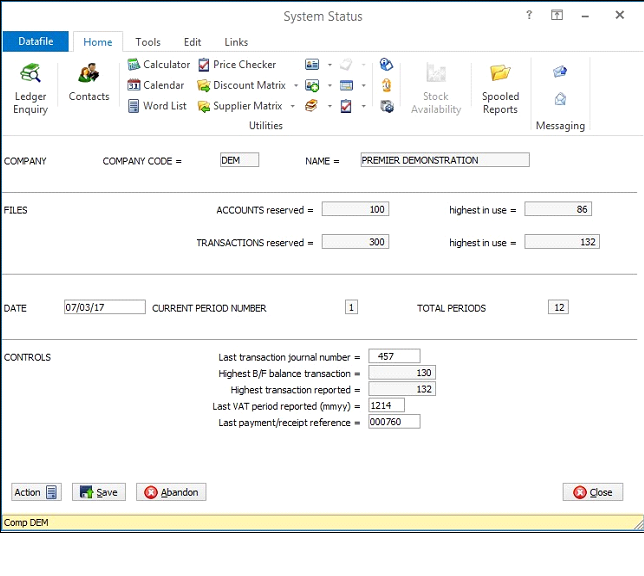Screen dimensions: 644x576
Task: Click the help question mark icon
Action: [x=529, y=15]
